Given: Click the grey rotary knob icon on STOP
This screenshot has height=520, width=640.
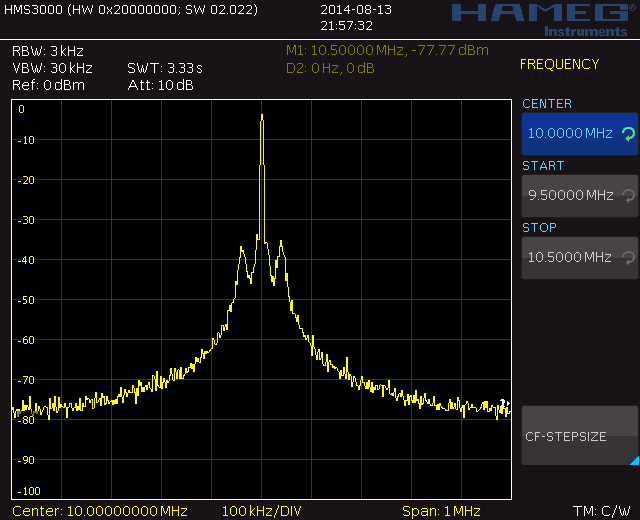Looking at the screenshot, I should (629, 258).
